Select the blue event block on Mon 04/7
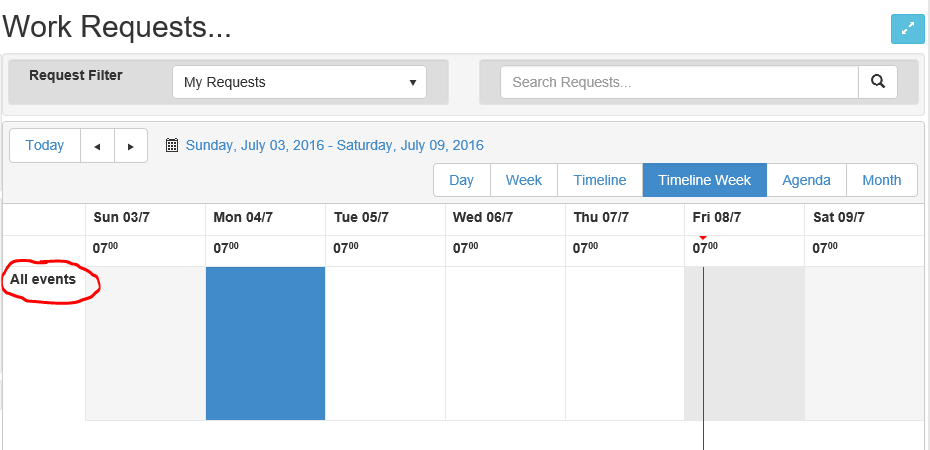This screenshot has width=930, height=450. [265, 343]
